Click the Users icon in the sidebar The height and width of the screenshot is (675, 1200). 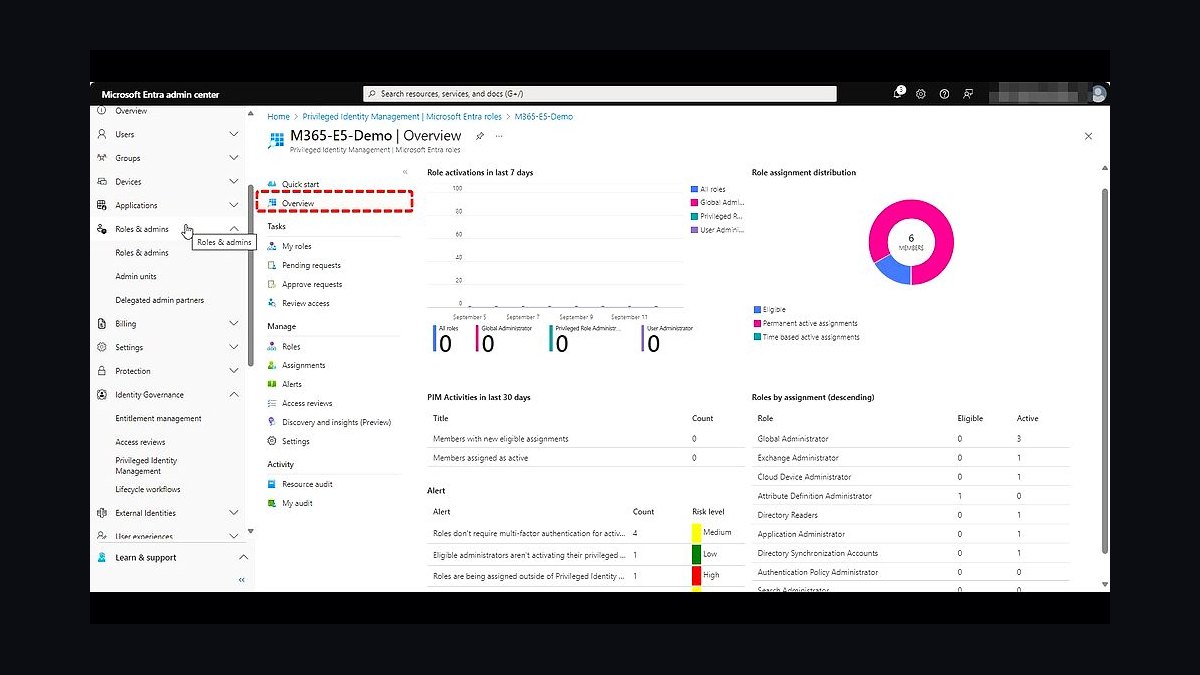[x=102, y=134]
